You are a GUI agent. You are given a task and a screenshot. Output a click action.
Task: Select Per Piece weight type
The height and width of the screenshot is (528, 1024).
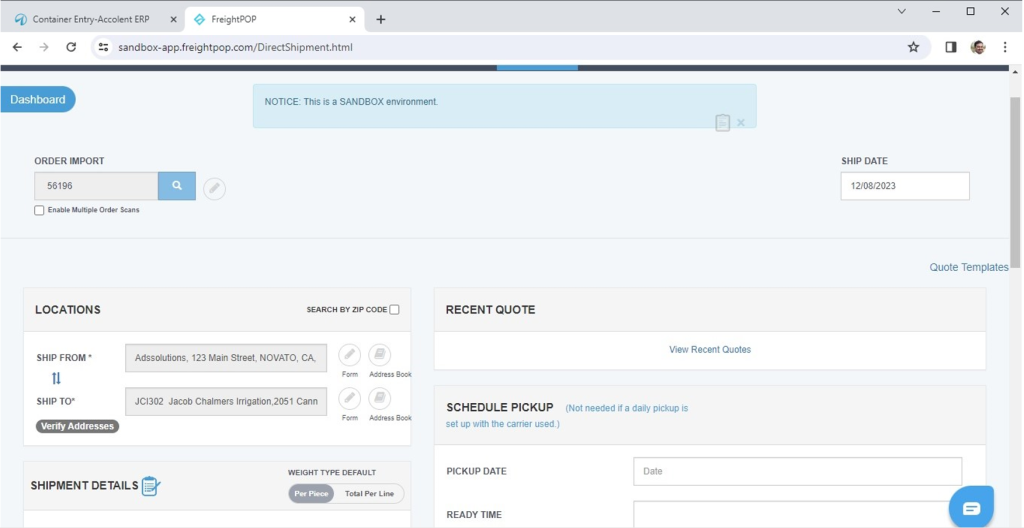click(x=311, y=494)
